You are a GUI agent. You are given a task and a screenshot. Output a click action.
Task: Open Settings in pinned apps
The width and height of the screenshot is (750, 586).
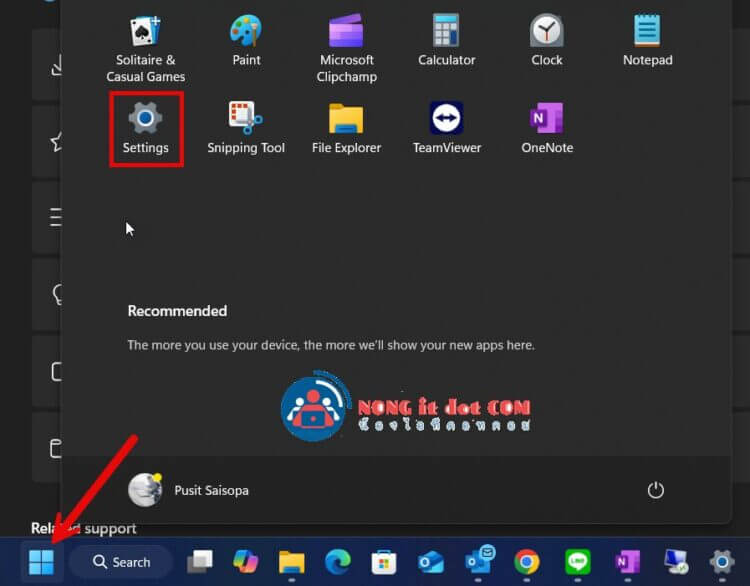pos(146,129)
